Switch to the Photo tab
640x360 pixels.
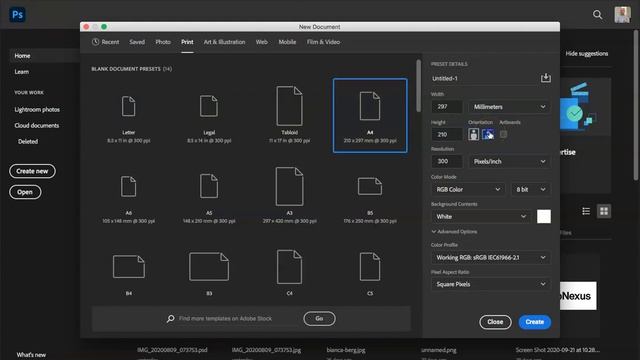[163, 42]
